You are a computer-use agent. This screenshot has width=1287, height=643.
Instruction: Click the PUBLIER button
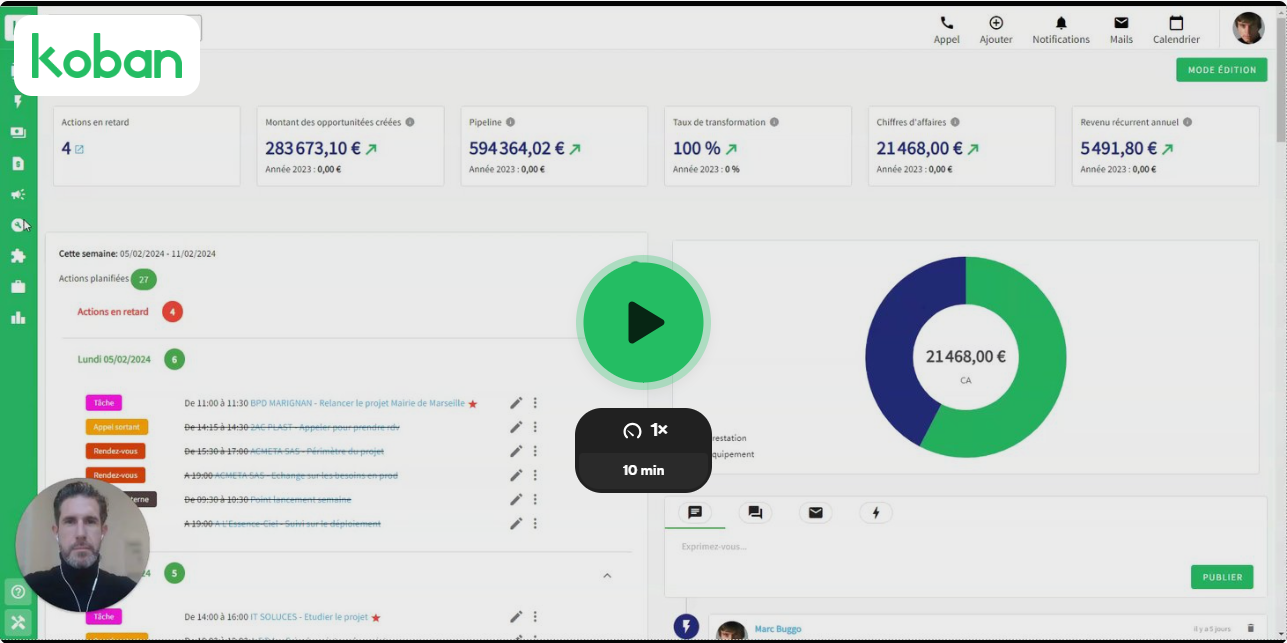coord(1222,577)
